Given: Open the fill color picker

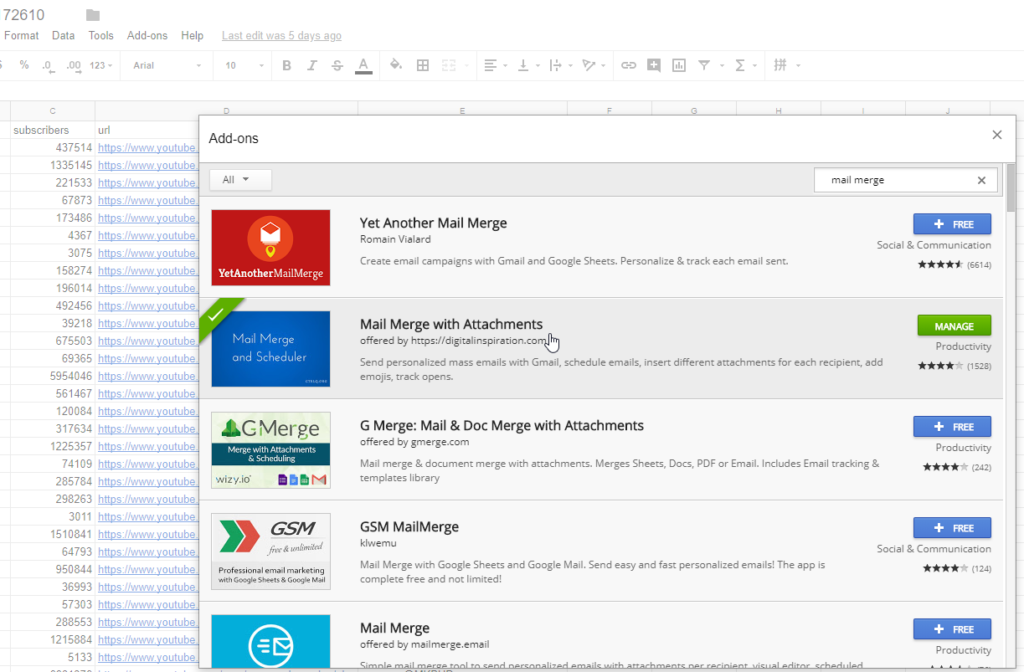Looking at the screenshot, I should [x=395, y=66].
